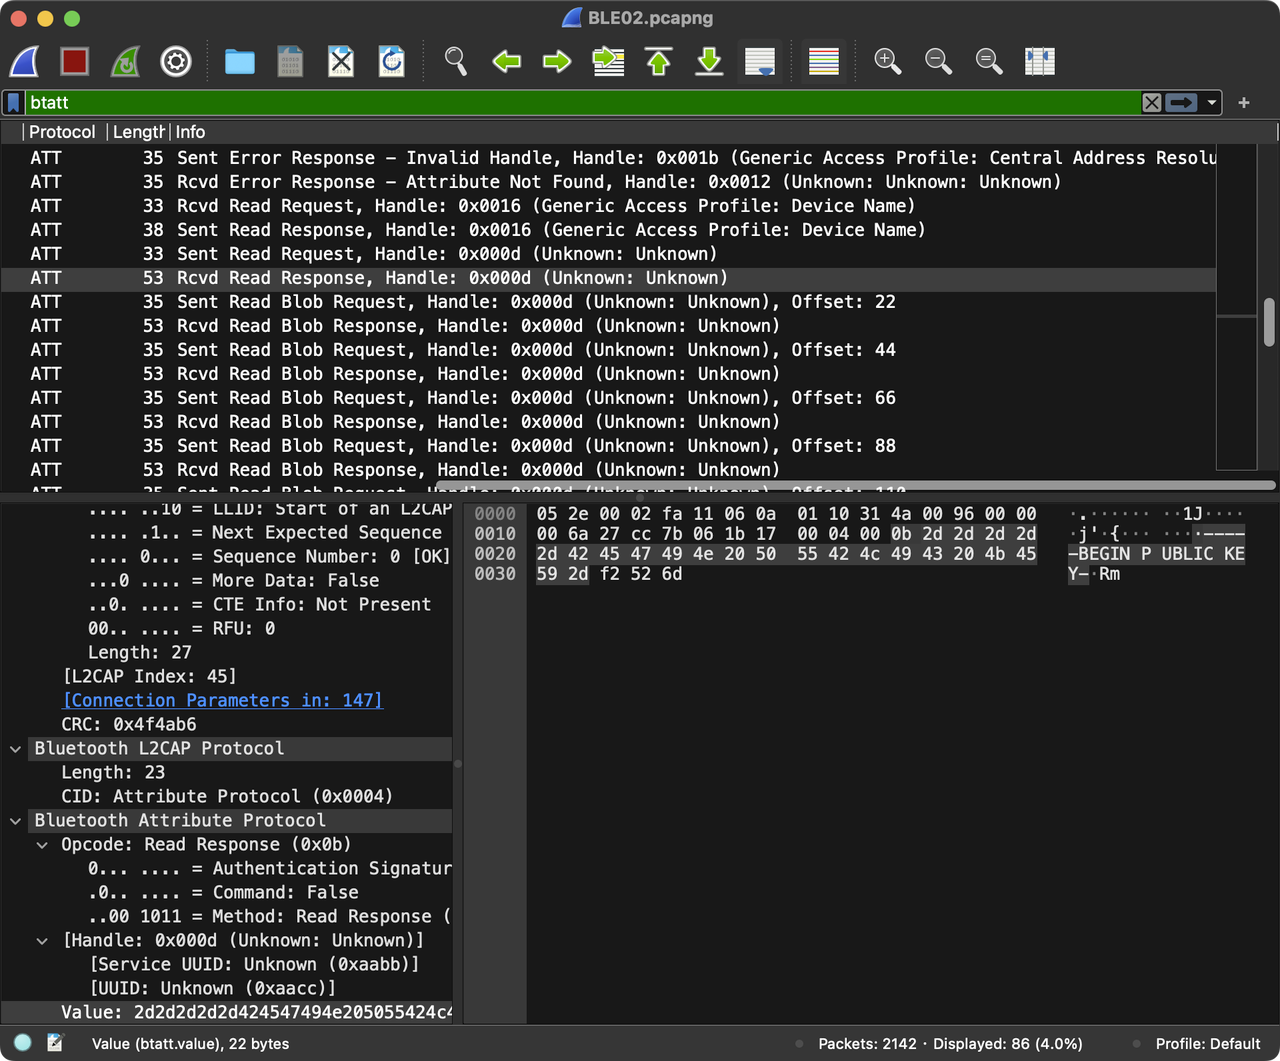Collapse the Bluetooth Attribute Protocol tree
This screenshot has height=1061, width=1280.
[x=14, y=820]
